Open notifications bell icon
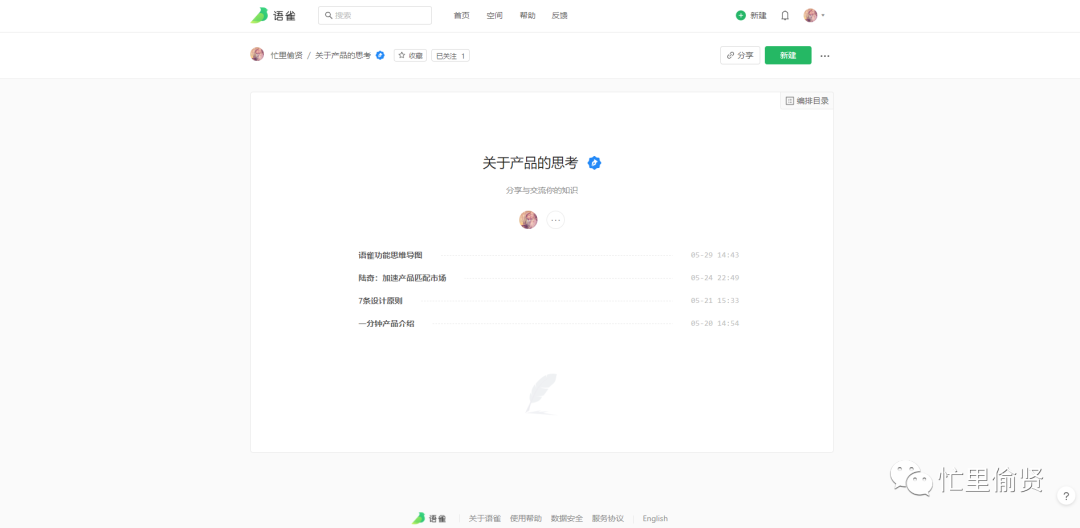This screenshot has width=1080, height=528. coord(785,15)
